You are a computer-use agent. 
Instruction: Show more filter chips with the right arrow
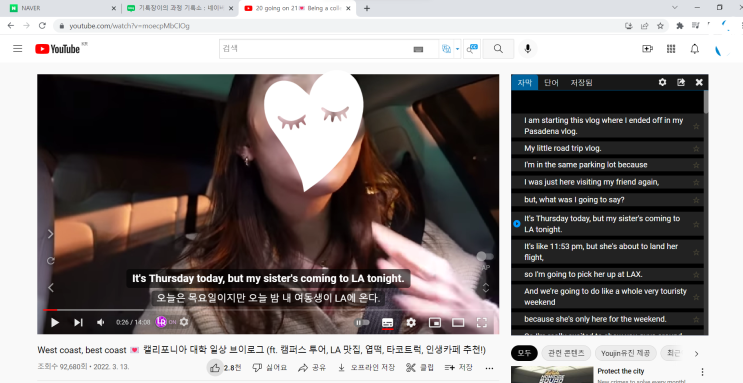point(697,353)
